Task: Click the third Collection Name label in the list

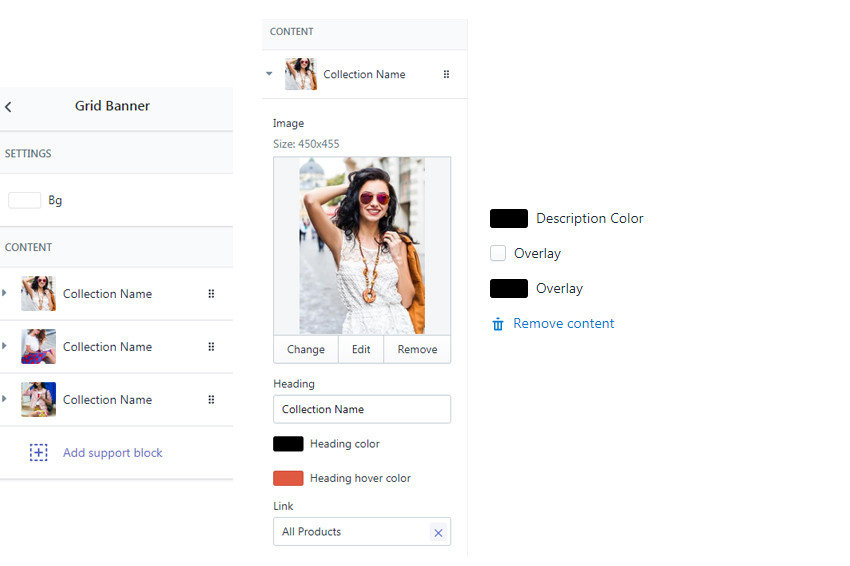Action: click(107, 400)
